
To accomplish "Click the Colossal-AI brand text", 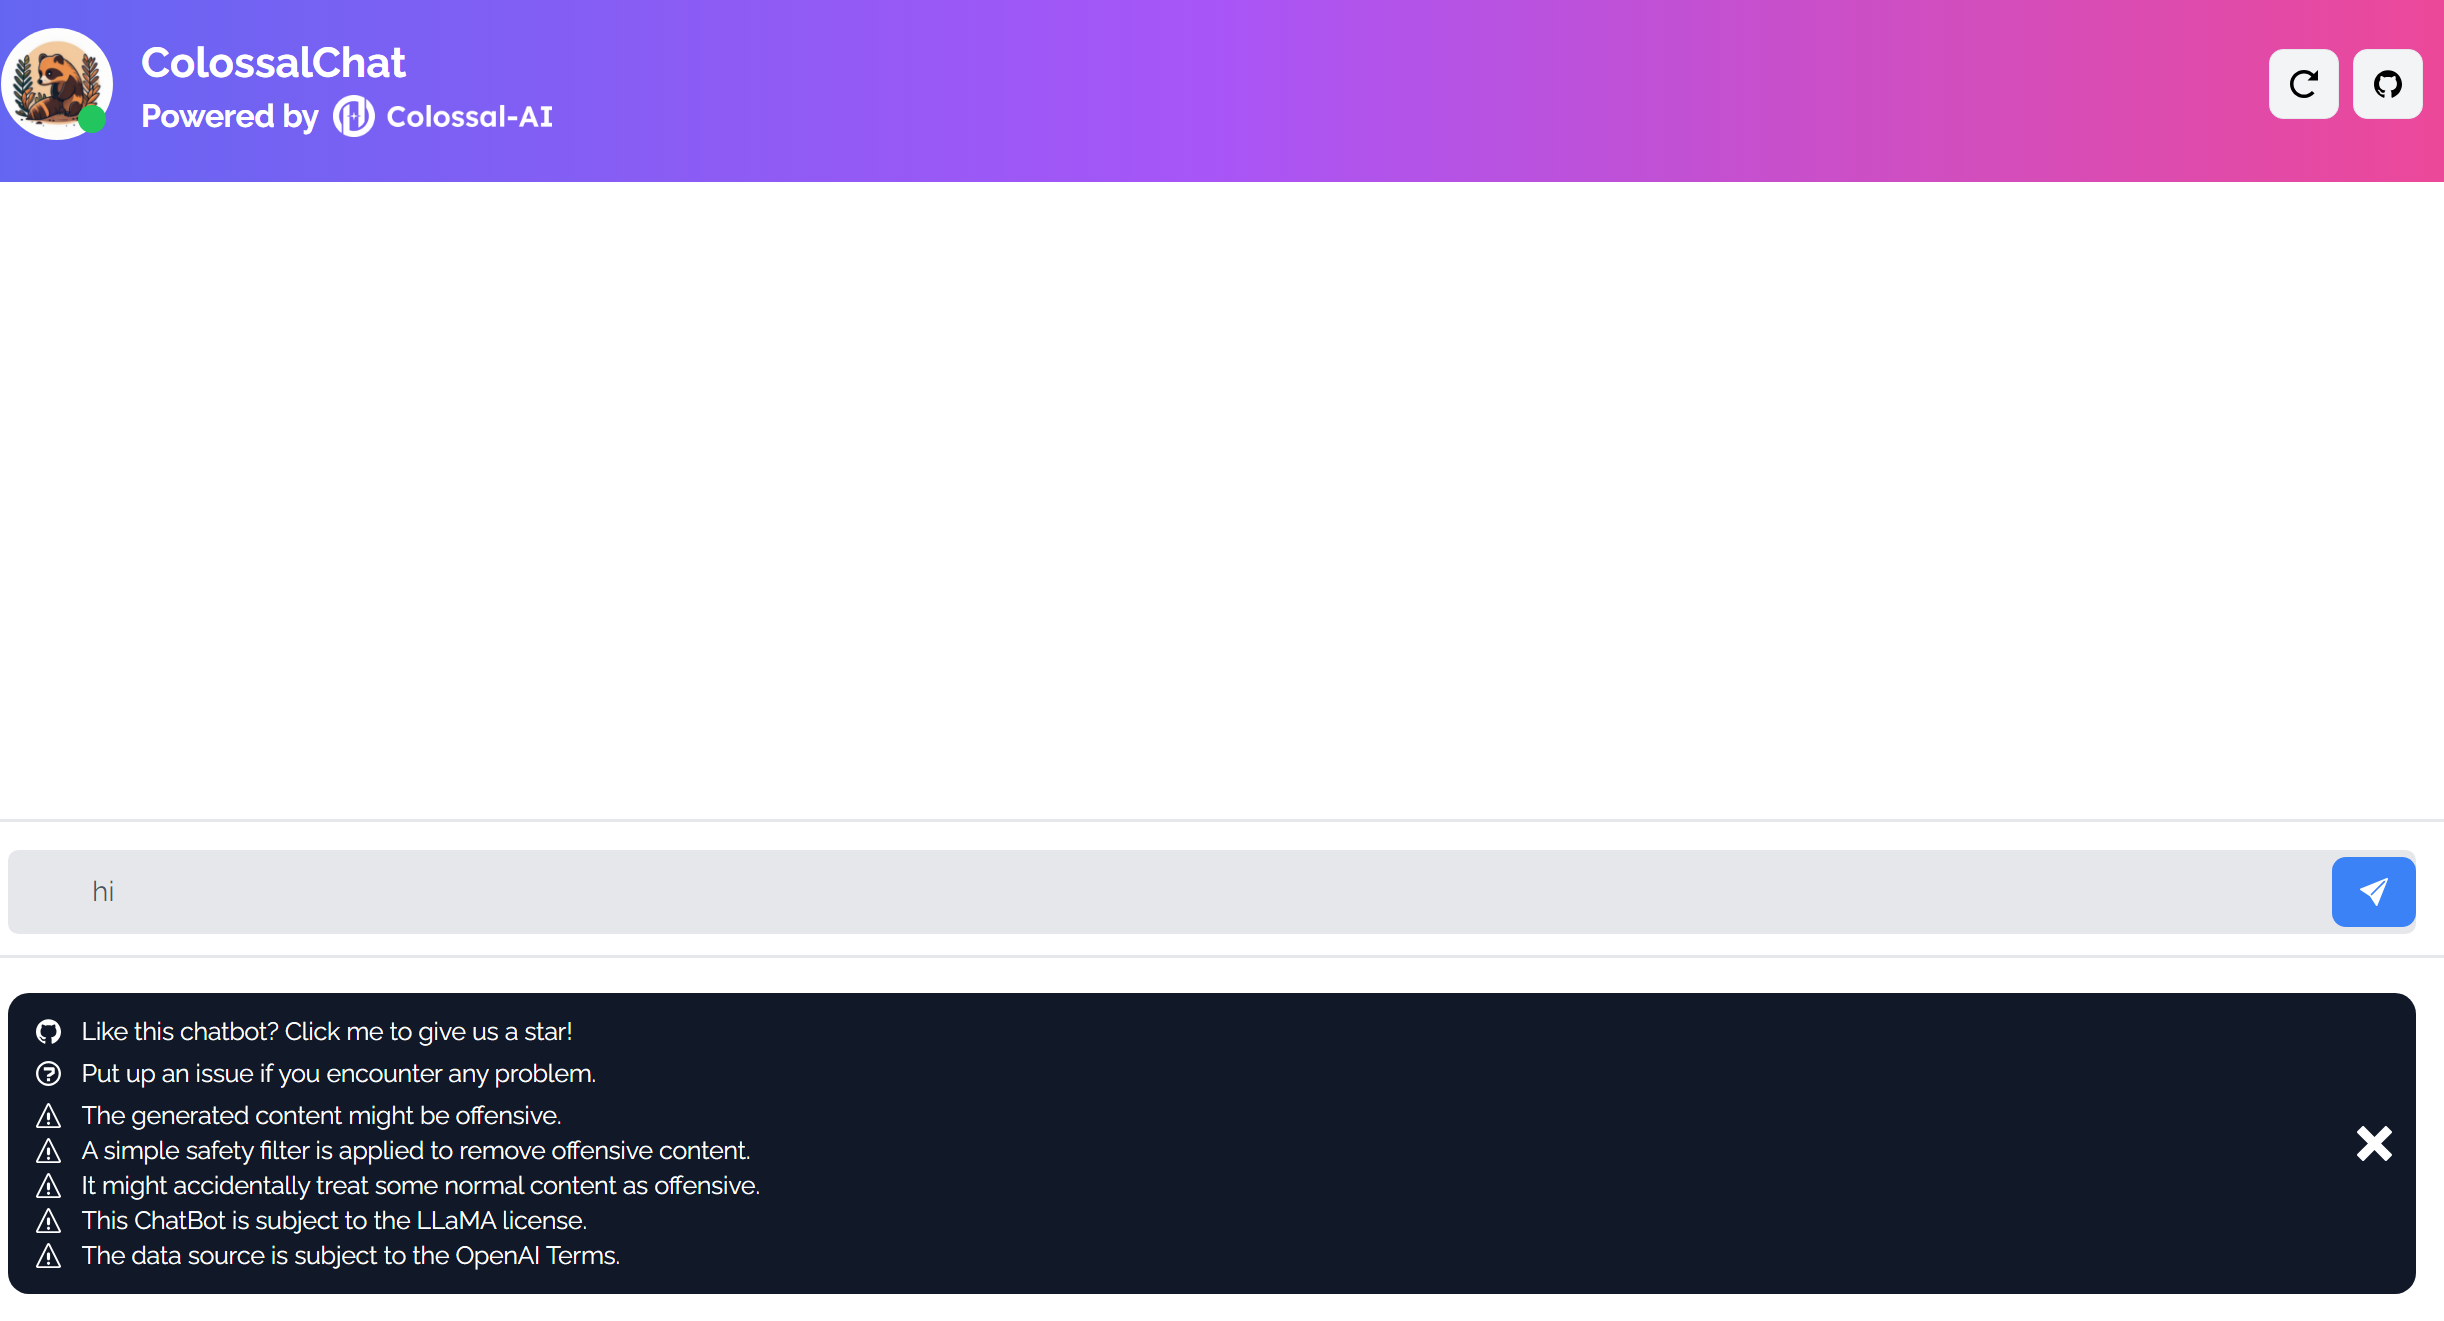I will 469,117.
